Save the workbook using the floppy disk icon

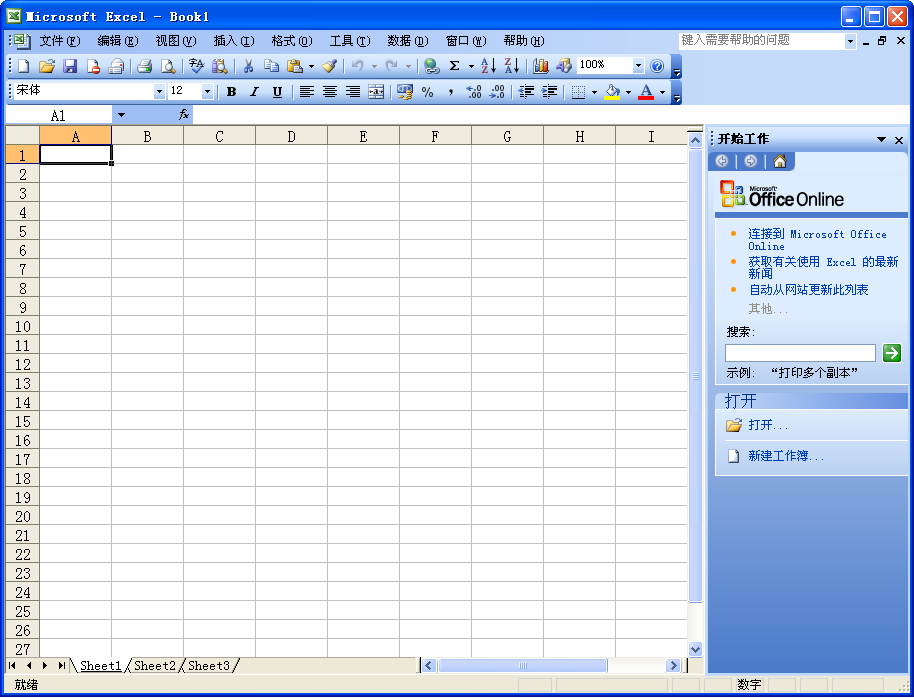(x=70, y=66)
